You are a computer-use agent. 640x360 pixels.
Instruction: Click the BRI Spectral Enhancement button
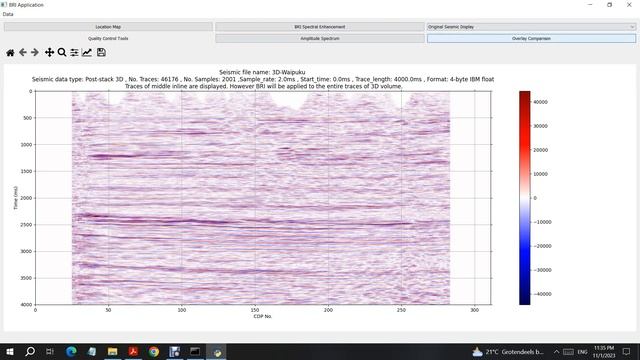tap(320, 27)
